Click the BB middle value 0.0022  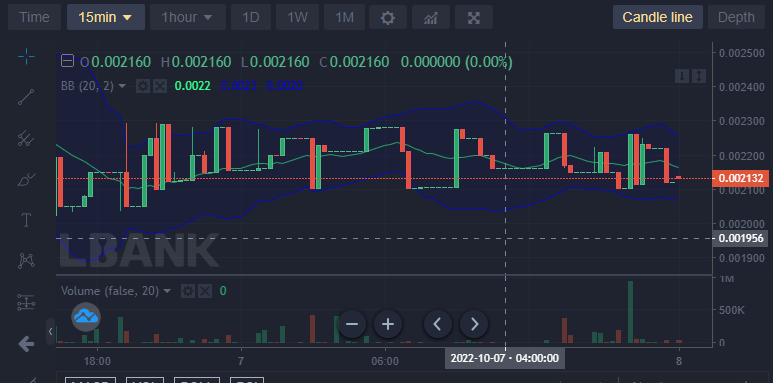193,86
